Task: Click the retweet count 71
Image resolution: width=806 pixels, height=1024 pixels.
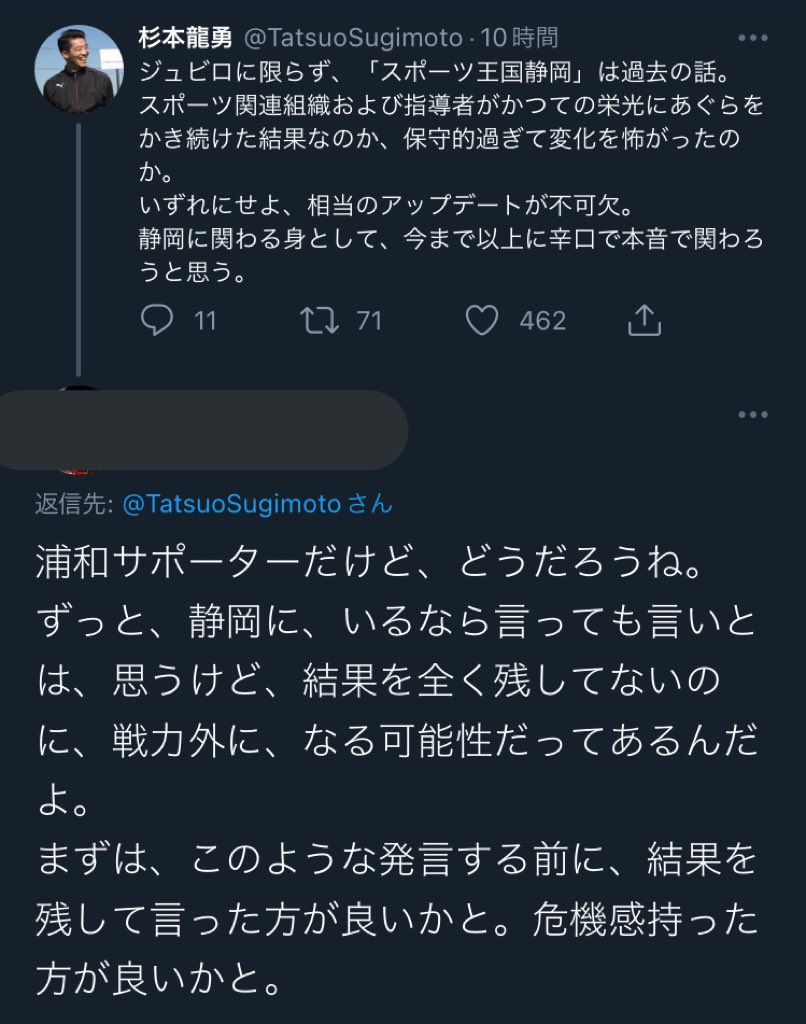Action: tap(369, 321)
